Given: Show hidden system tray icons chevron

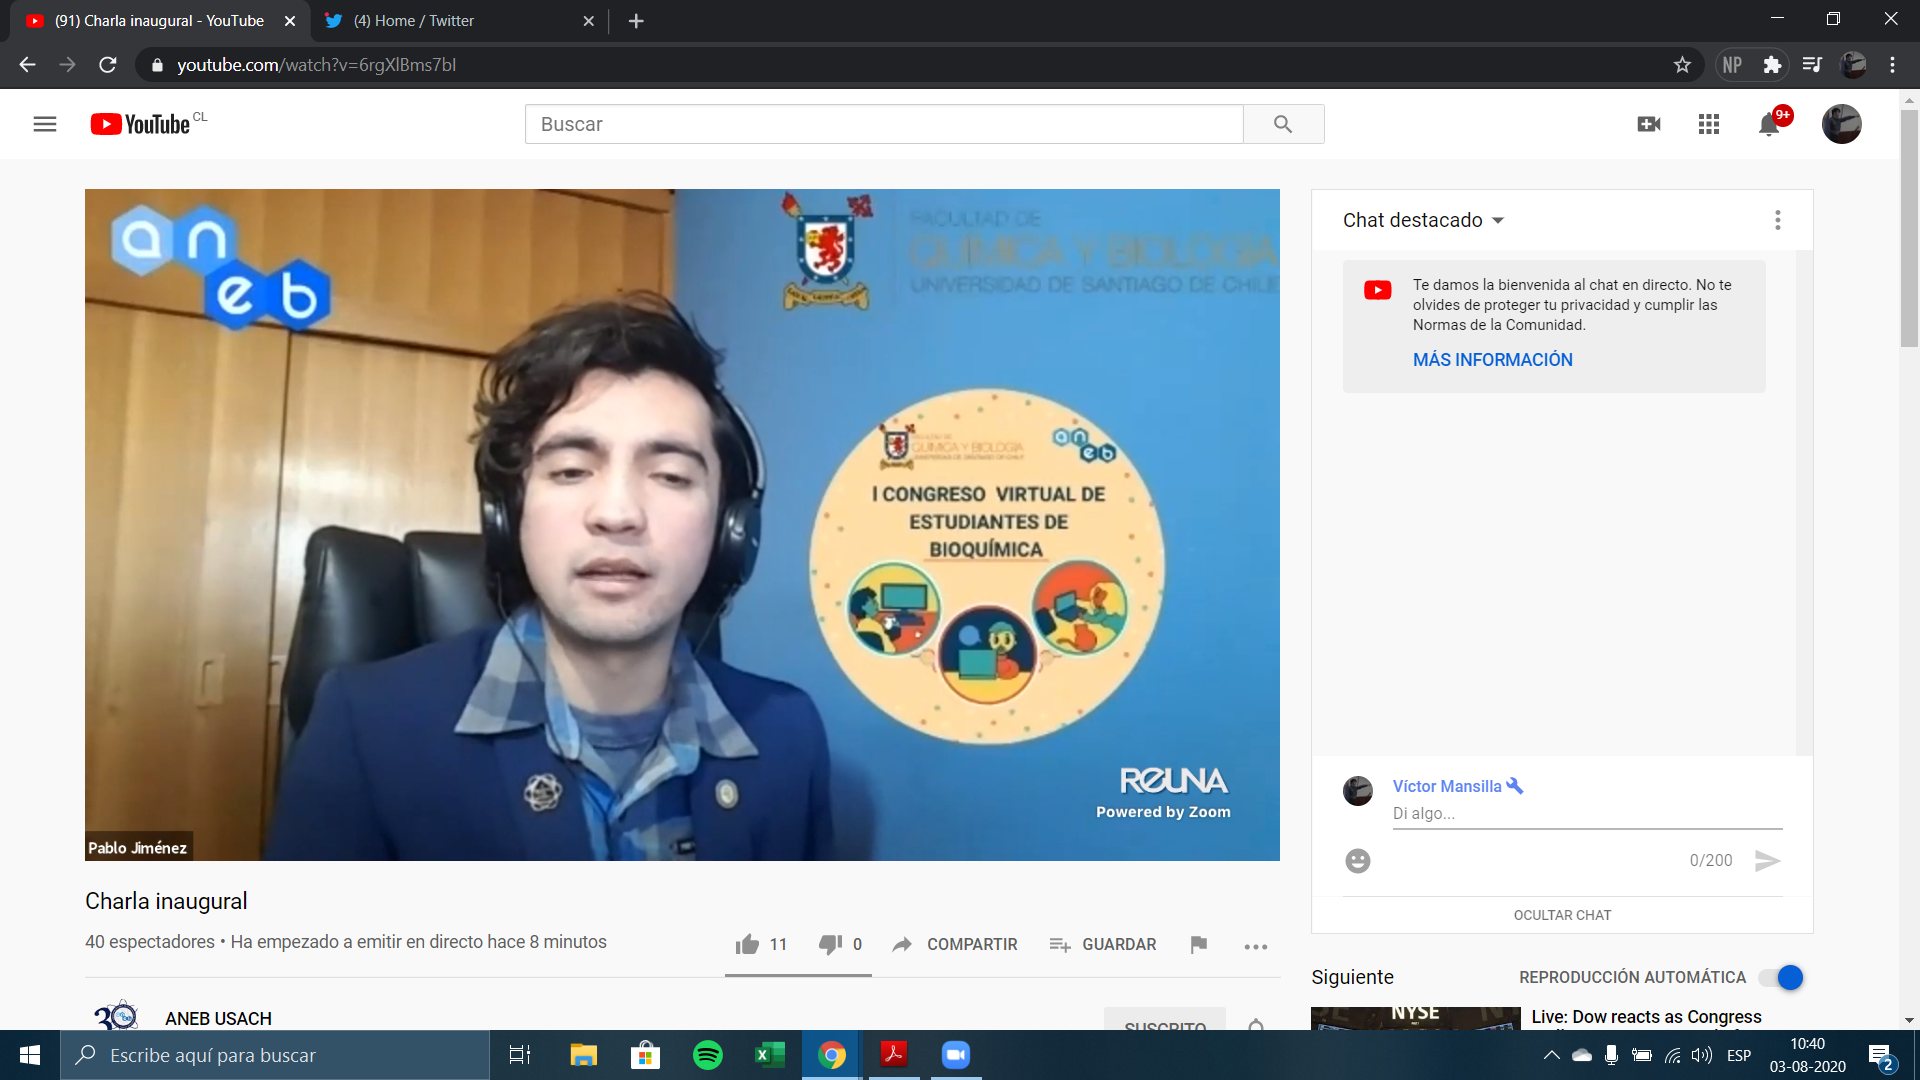Looking at the screenshot, I should tap(1551, 1055).
